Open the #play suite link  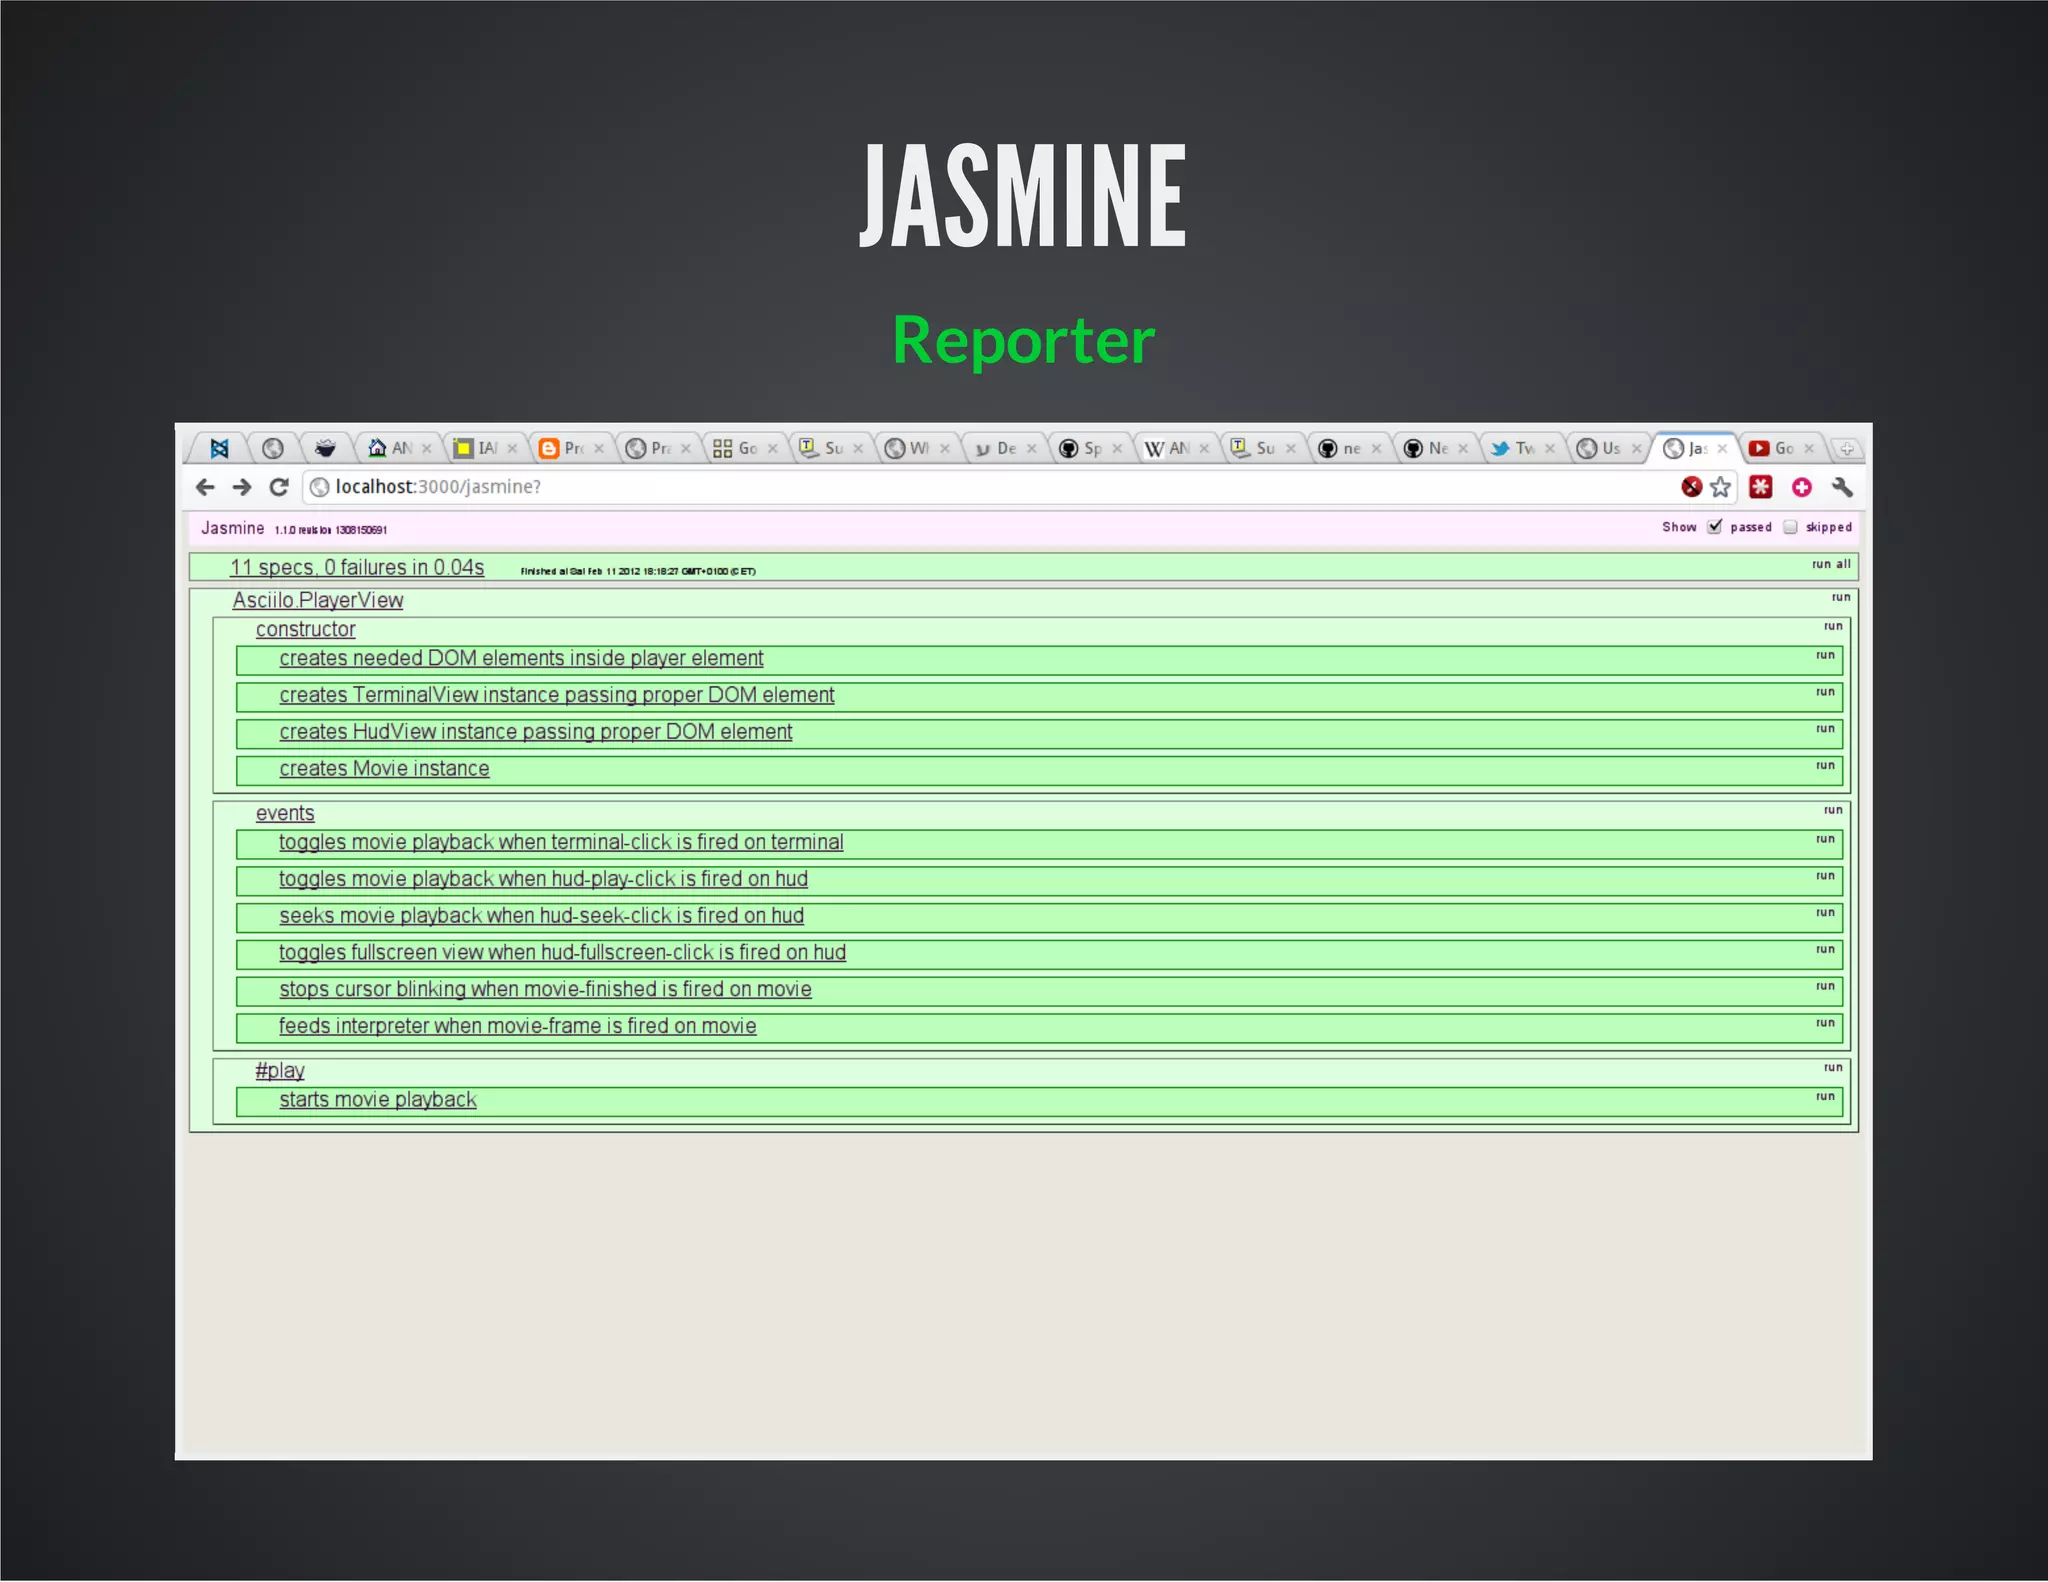tap(280, 1071)
